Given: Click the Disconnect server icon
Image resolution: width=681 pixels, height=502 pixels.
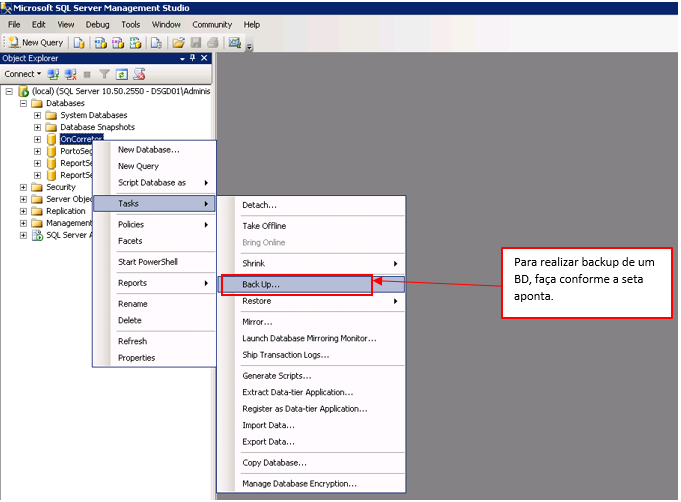Looking at the screenshot, I should 70,74.
